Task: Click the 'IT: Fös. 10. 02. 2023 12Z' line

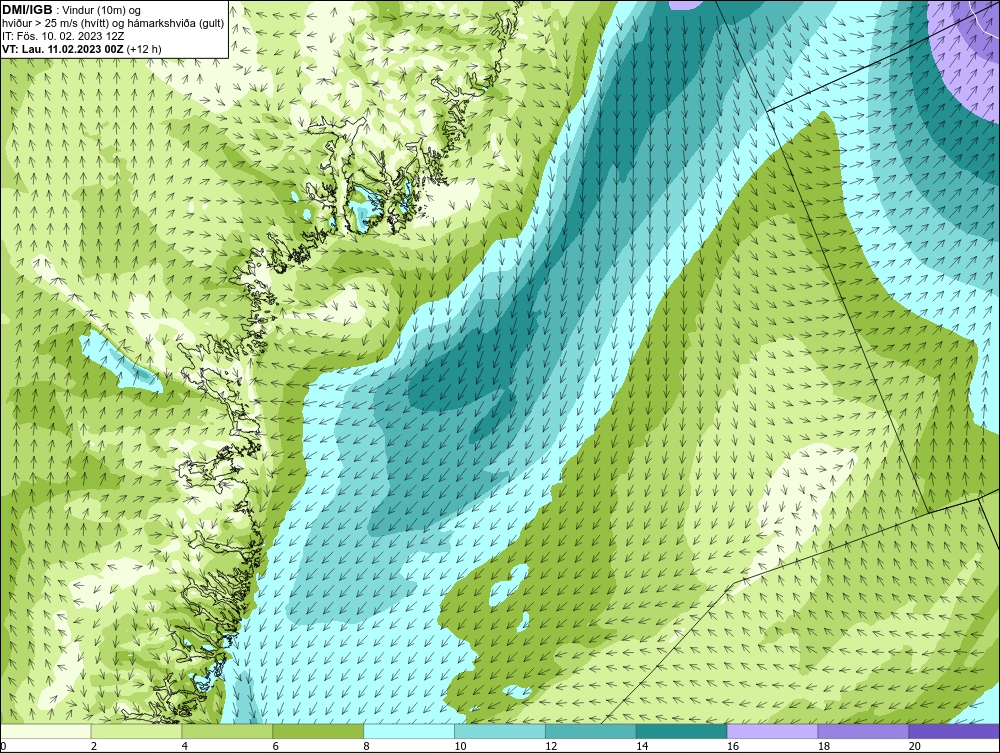Action: pos(63,36)
